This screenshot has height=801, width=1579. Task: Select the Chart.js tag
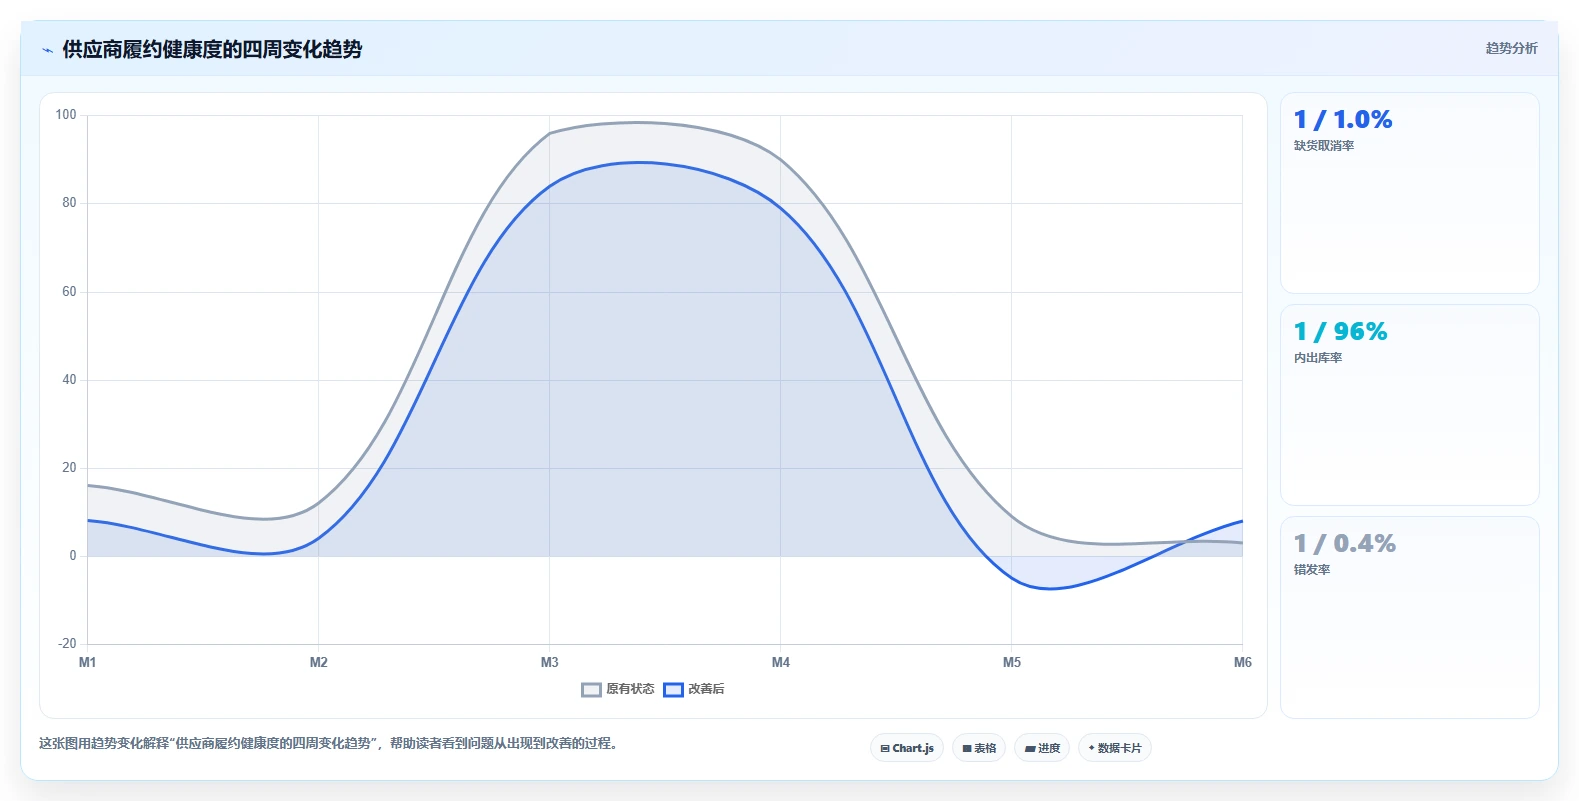point(907,748)
